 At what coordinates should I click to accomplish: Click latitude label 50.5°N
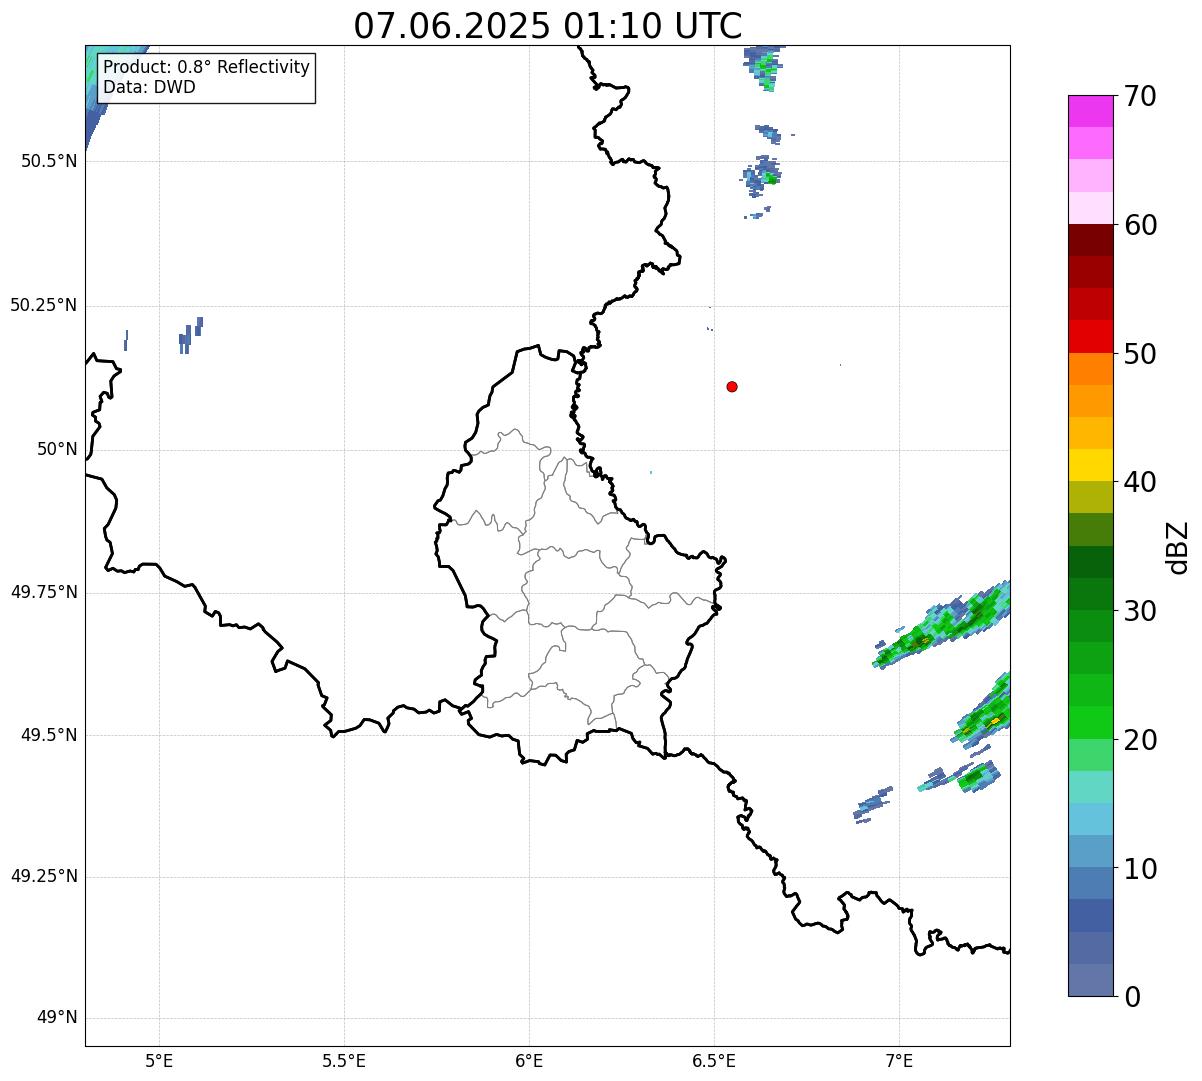[x=49, y=161]
